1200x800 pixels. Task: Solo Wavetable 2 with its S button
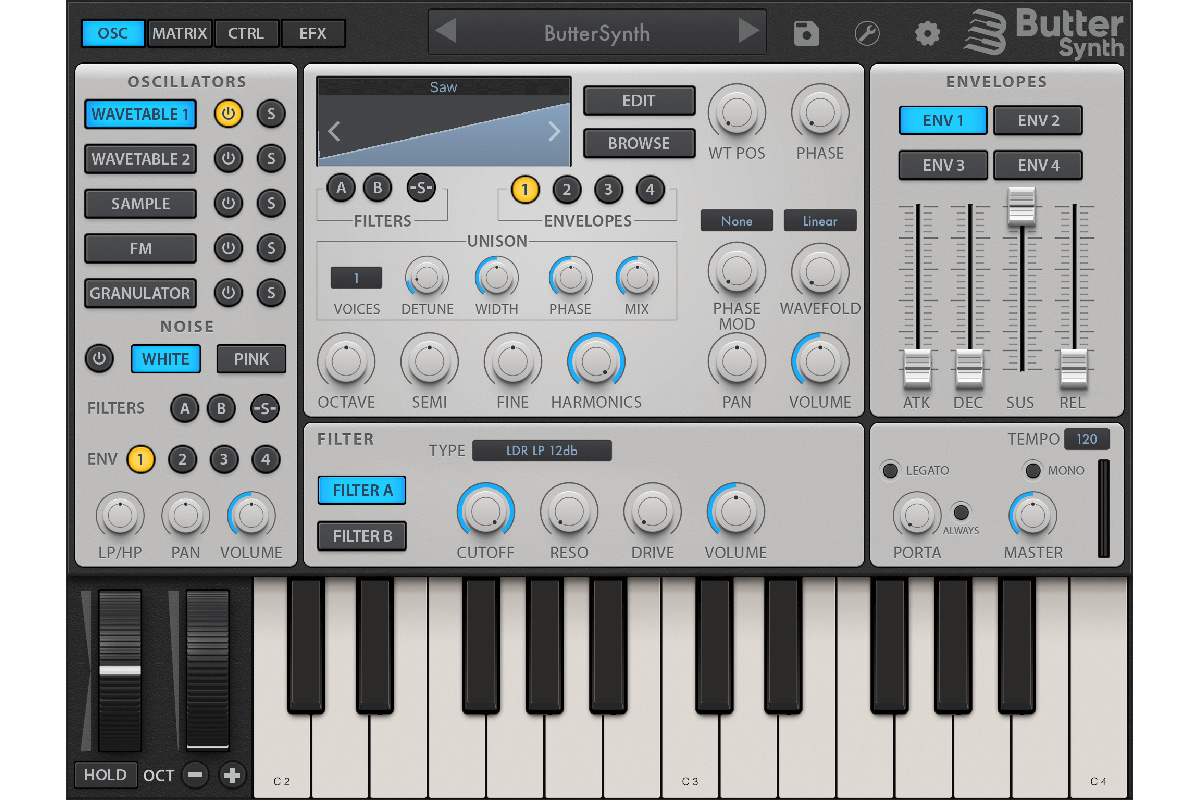click(271, 158)
